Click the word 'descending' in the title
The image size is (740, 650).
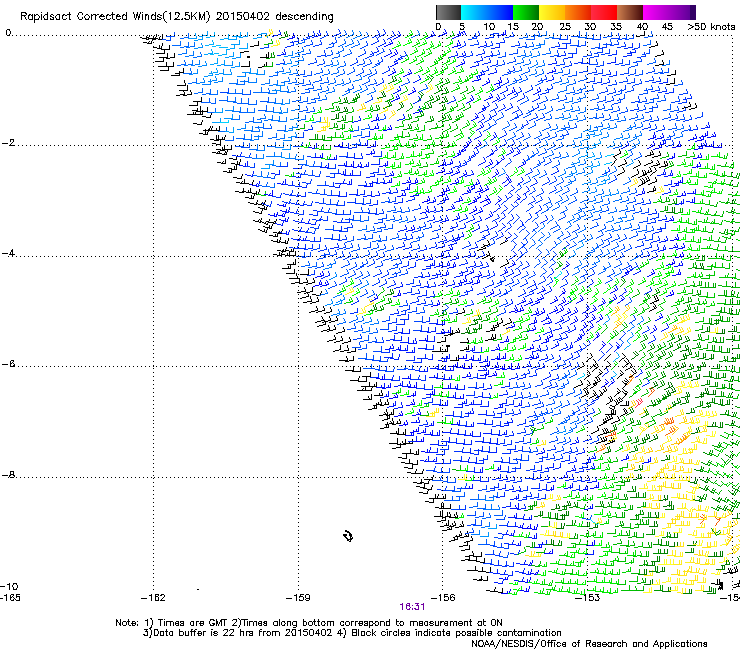304,17
